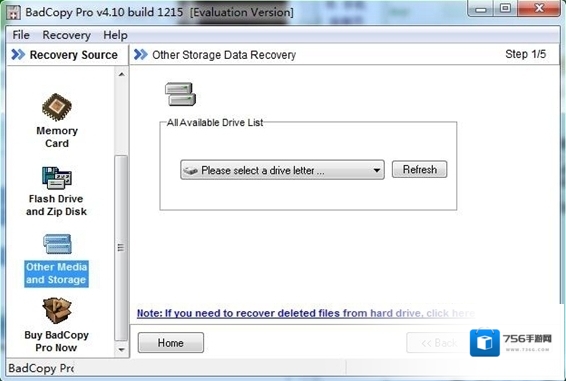Click the 'Other Media and Storage' highlighted label
566x381 pixels.
(56, 273)
